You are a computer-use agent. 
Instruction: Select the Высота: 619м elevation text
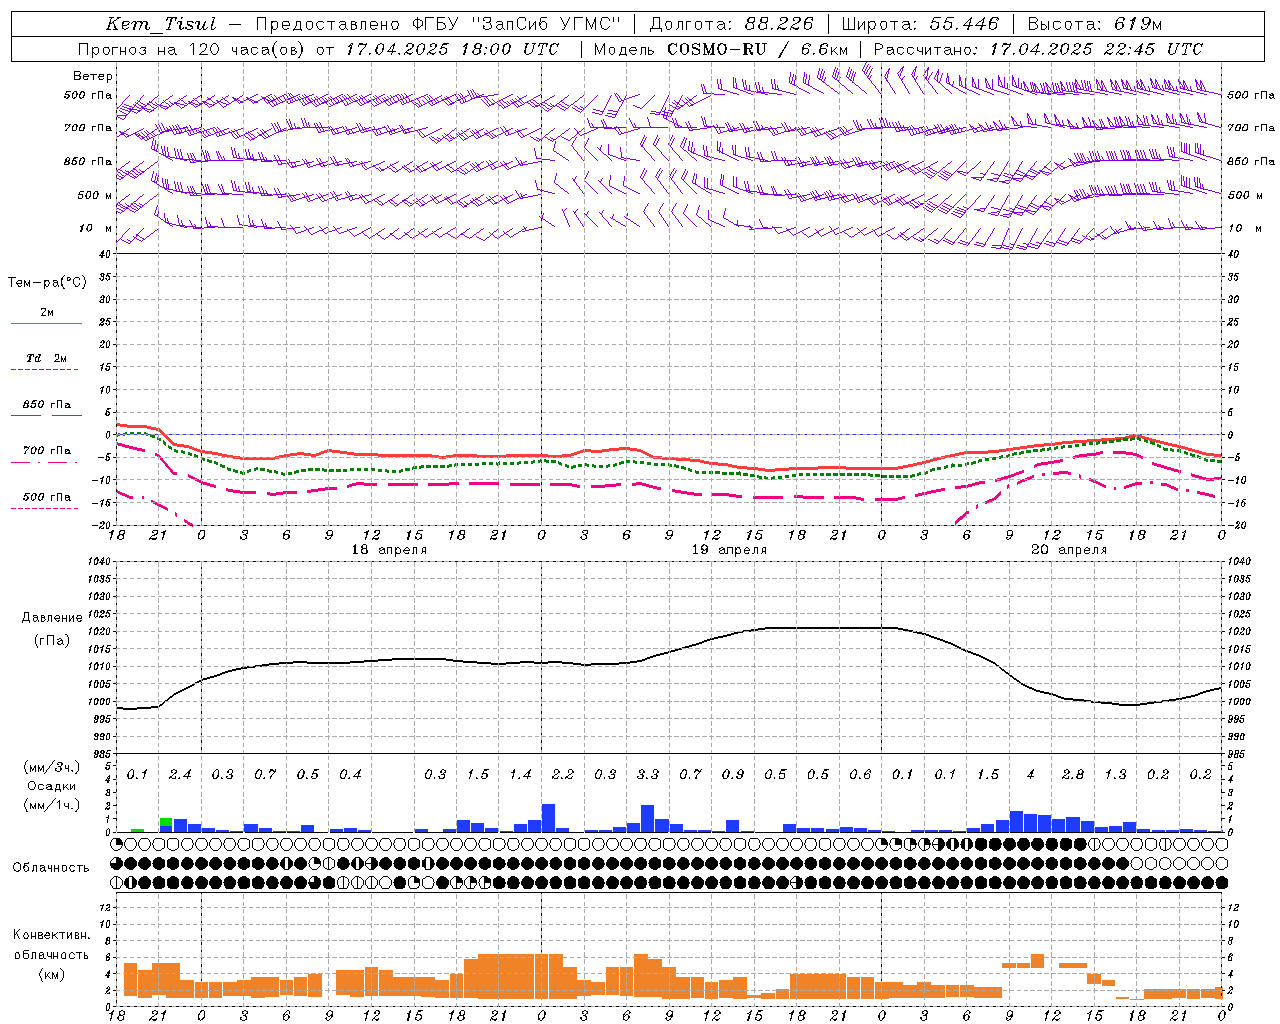tap(1095, 25)
